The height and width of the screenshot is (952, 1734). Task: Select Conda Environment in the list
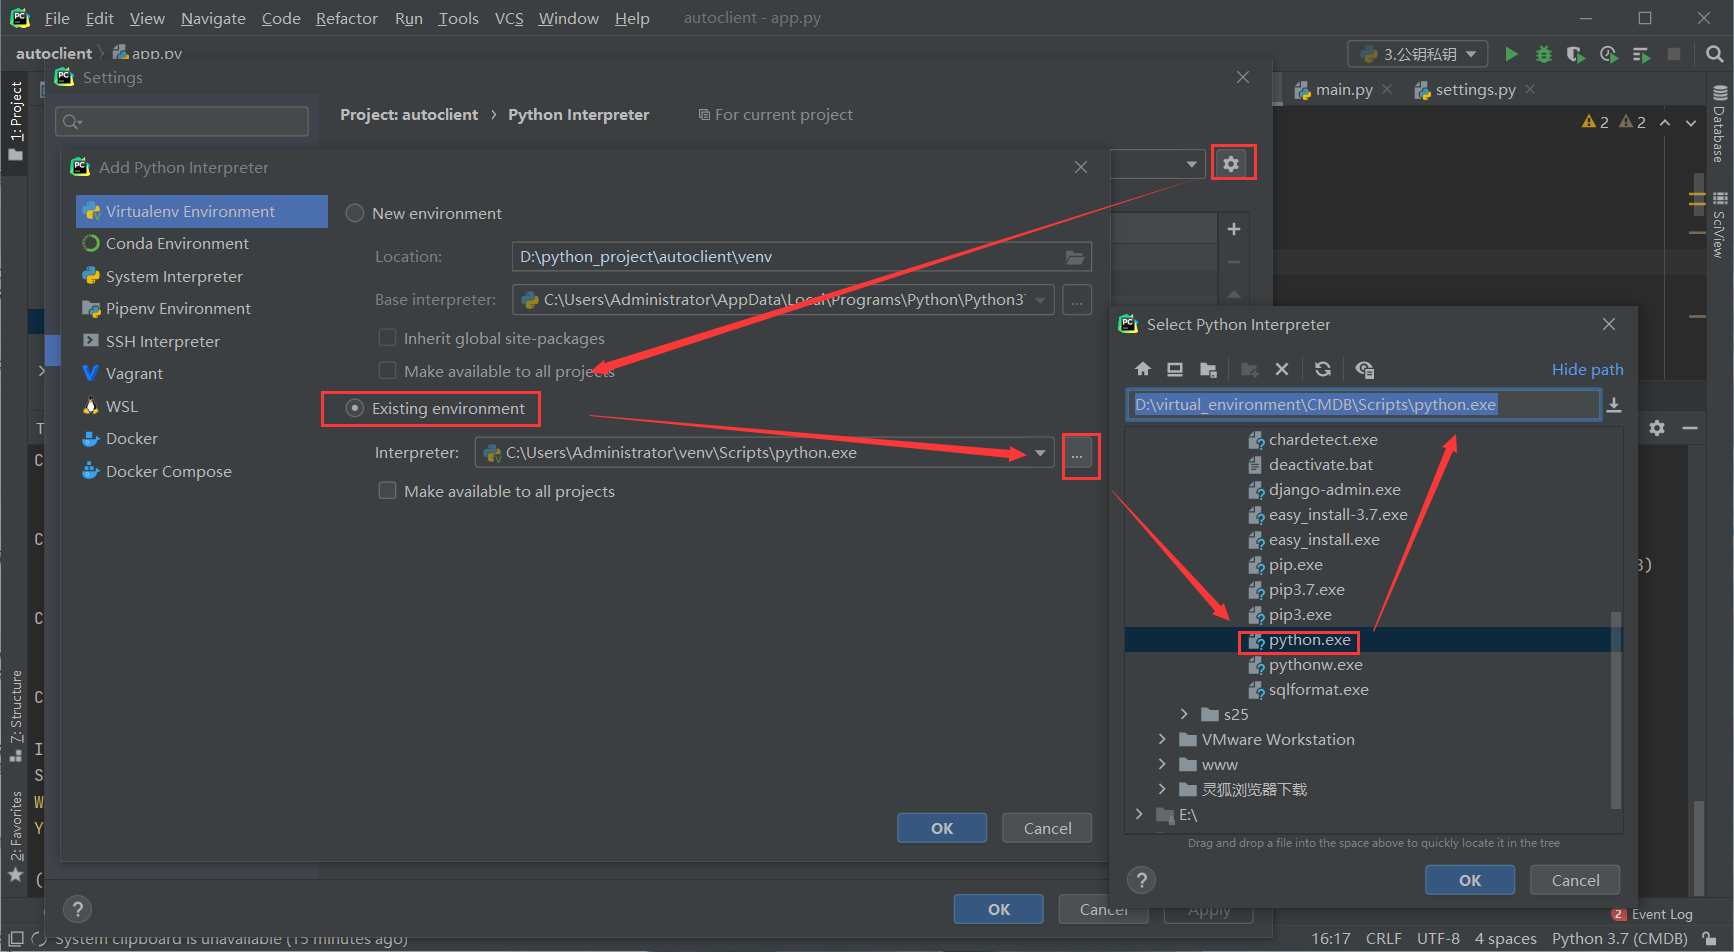202,244
